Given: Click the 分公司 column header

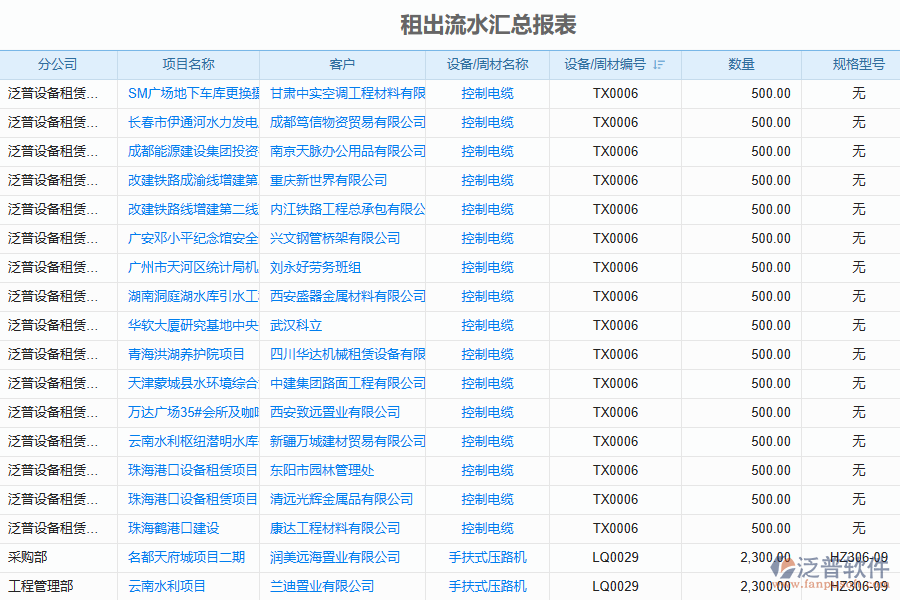Looking at the screenshot, I should coord(58,65).
